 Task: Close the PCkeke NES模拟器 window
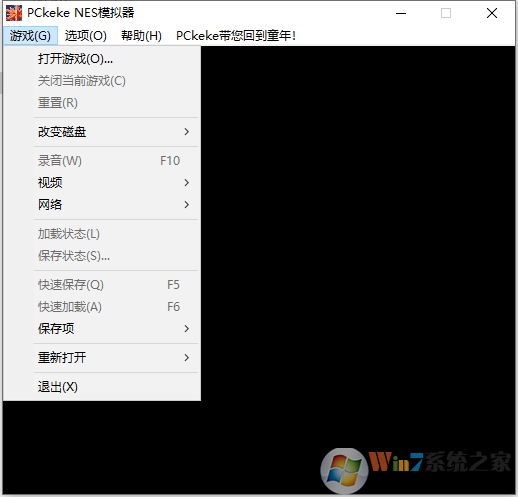tap(492, 13)
